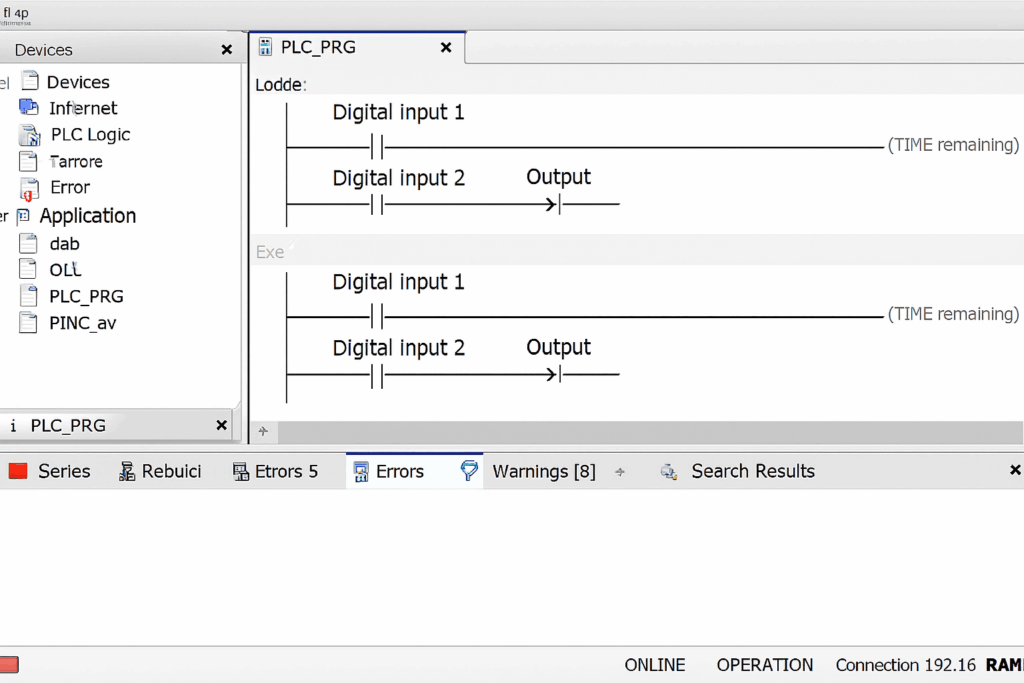Close the messages panel
This screenshot has height=683, width=1024.
pyautogui.click(x=1015, y=470)
